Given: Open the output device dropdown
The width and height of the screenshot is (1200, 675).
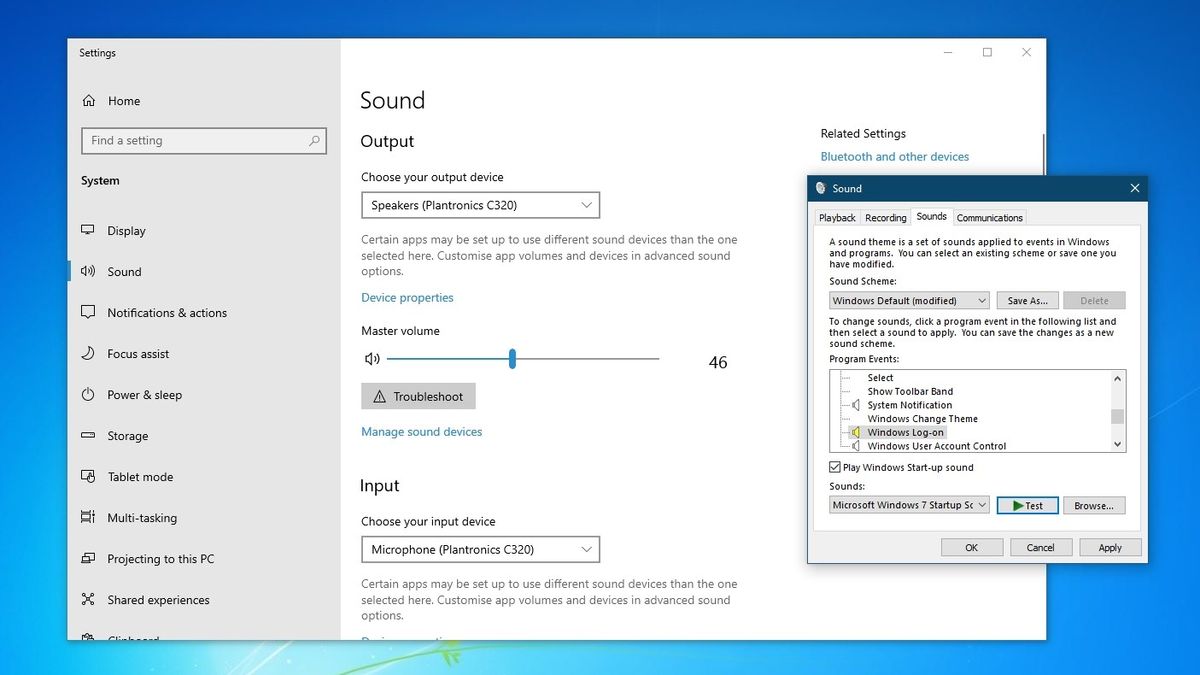Looking at the screenshot, I should click(480, 204).
